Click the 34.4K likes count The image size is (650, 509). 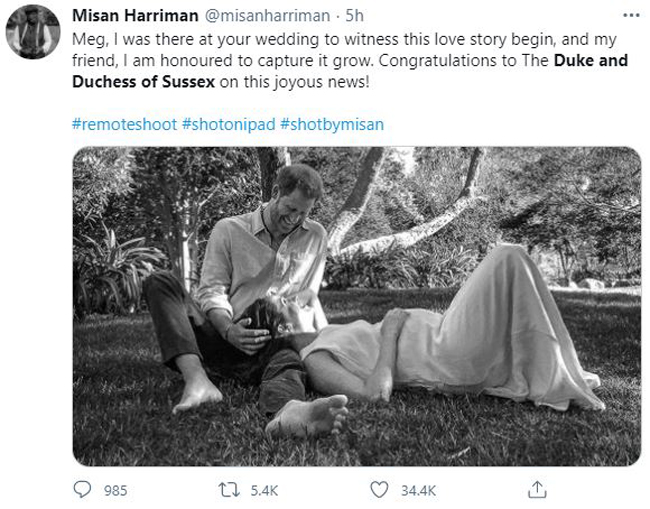pos(418,491)
